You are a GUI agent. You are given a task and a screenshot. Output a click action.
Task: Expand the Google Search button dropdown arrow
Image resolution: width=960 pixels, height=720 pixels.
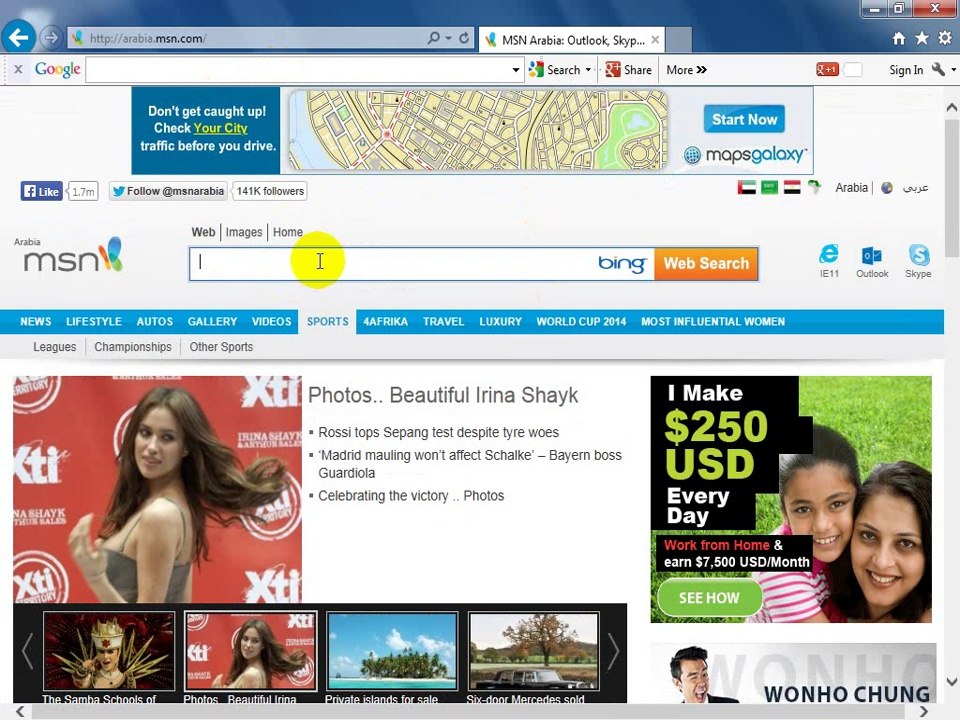pyautogui.click(x=588, y=70)
